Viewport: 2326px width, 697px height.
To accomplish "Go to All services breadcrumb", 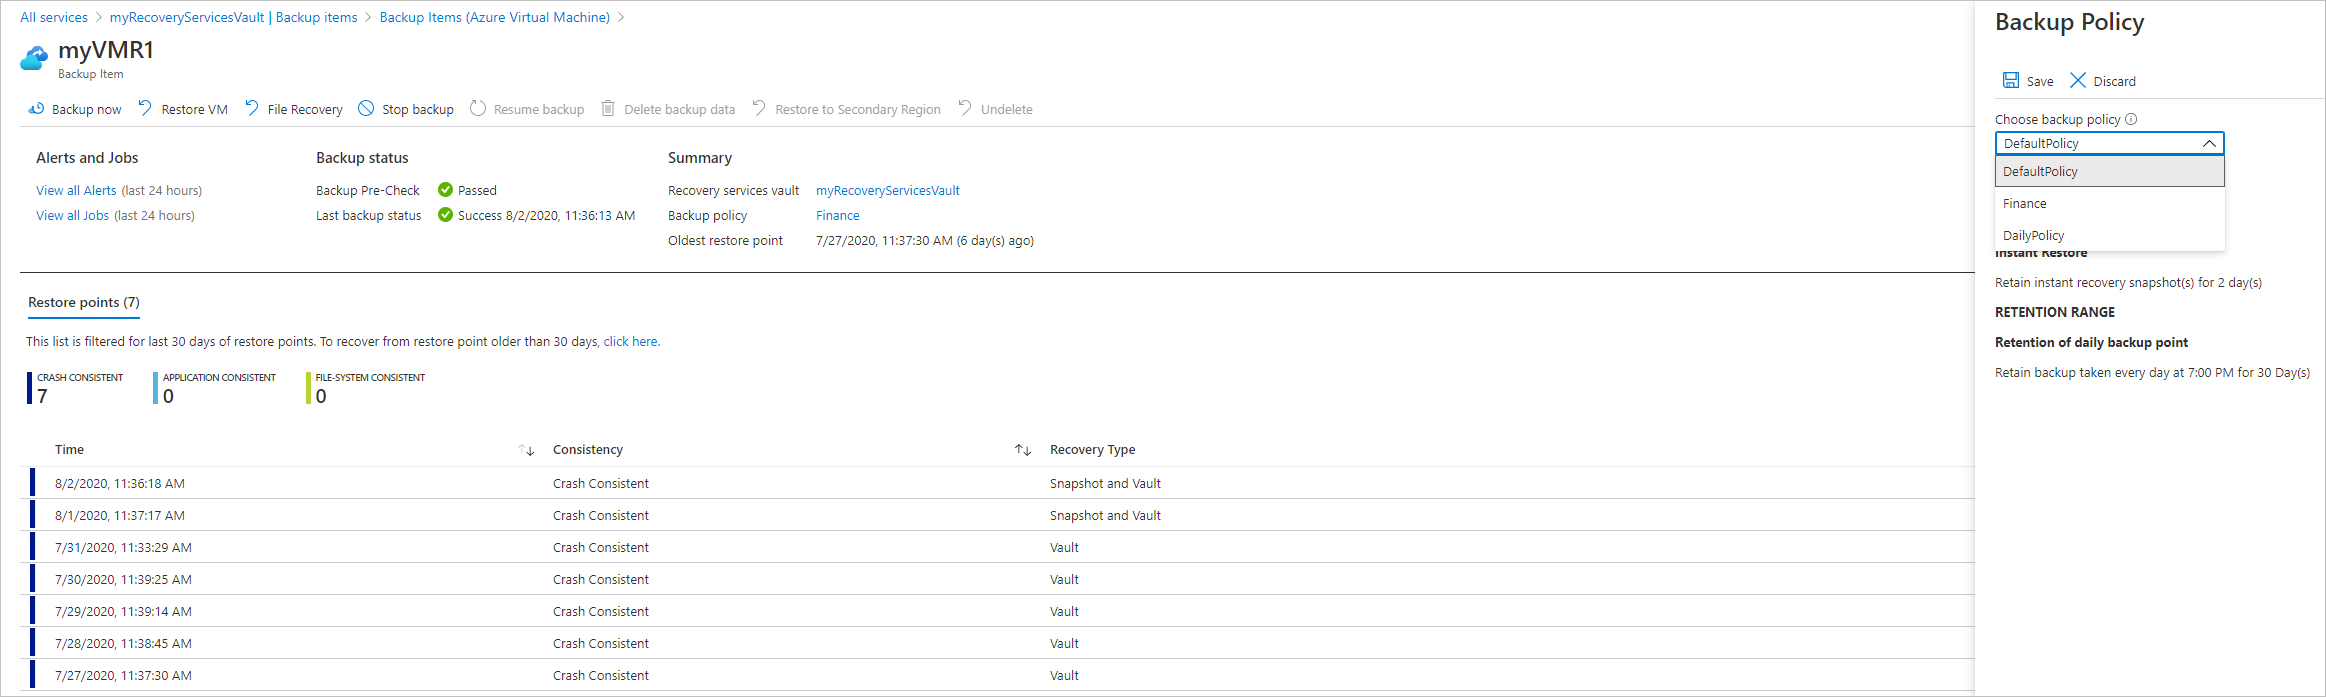I will pos(54,17).
